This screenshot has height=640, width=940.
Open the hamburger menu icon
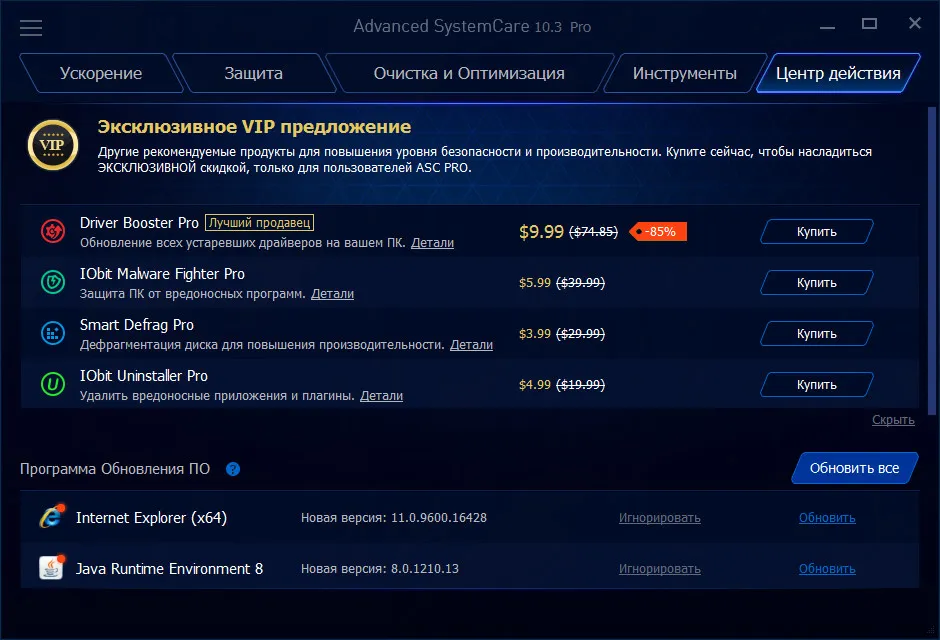[31, 28]
